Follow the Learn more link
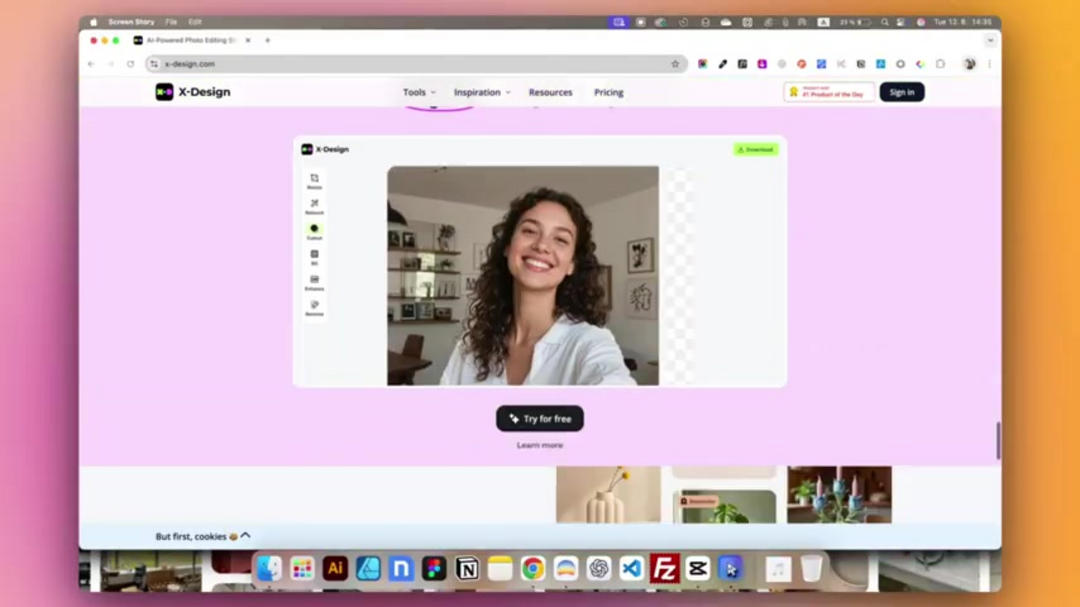Viewport: 1080px width, 607px height. [x=540, y=445]
